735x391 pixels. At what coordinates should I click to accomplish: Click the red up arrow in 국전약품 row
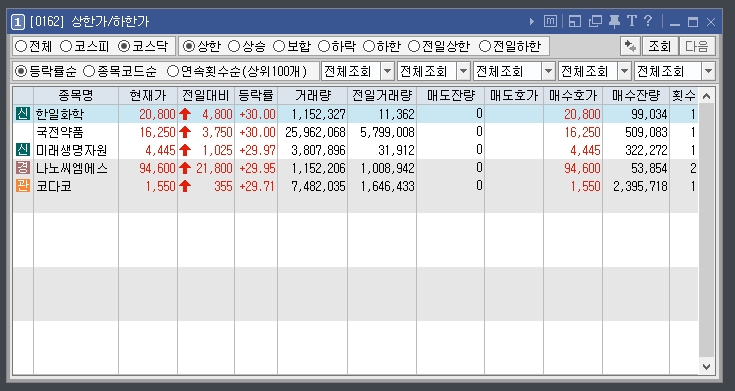tap(185, 132)
